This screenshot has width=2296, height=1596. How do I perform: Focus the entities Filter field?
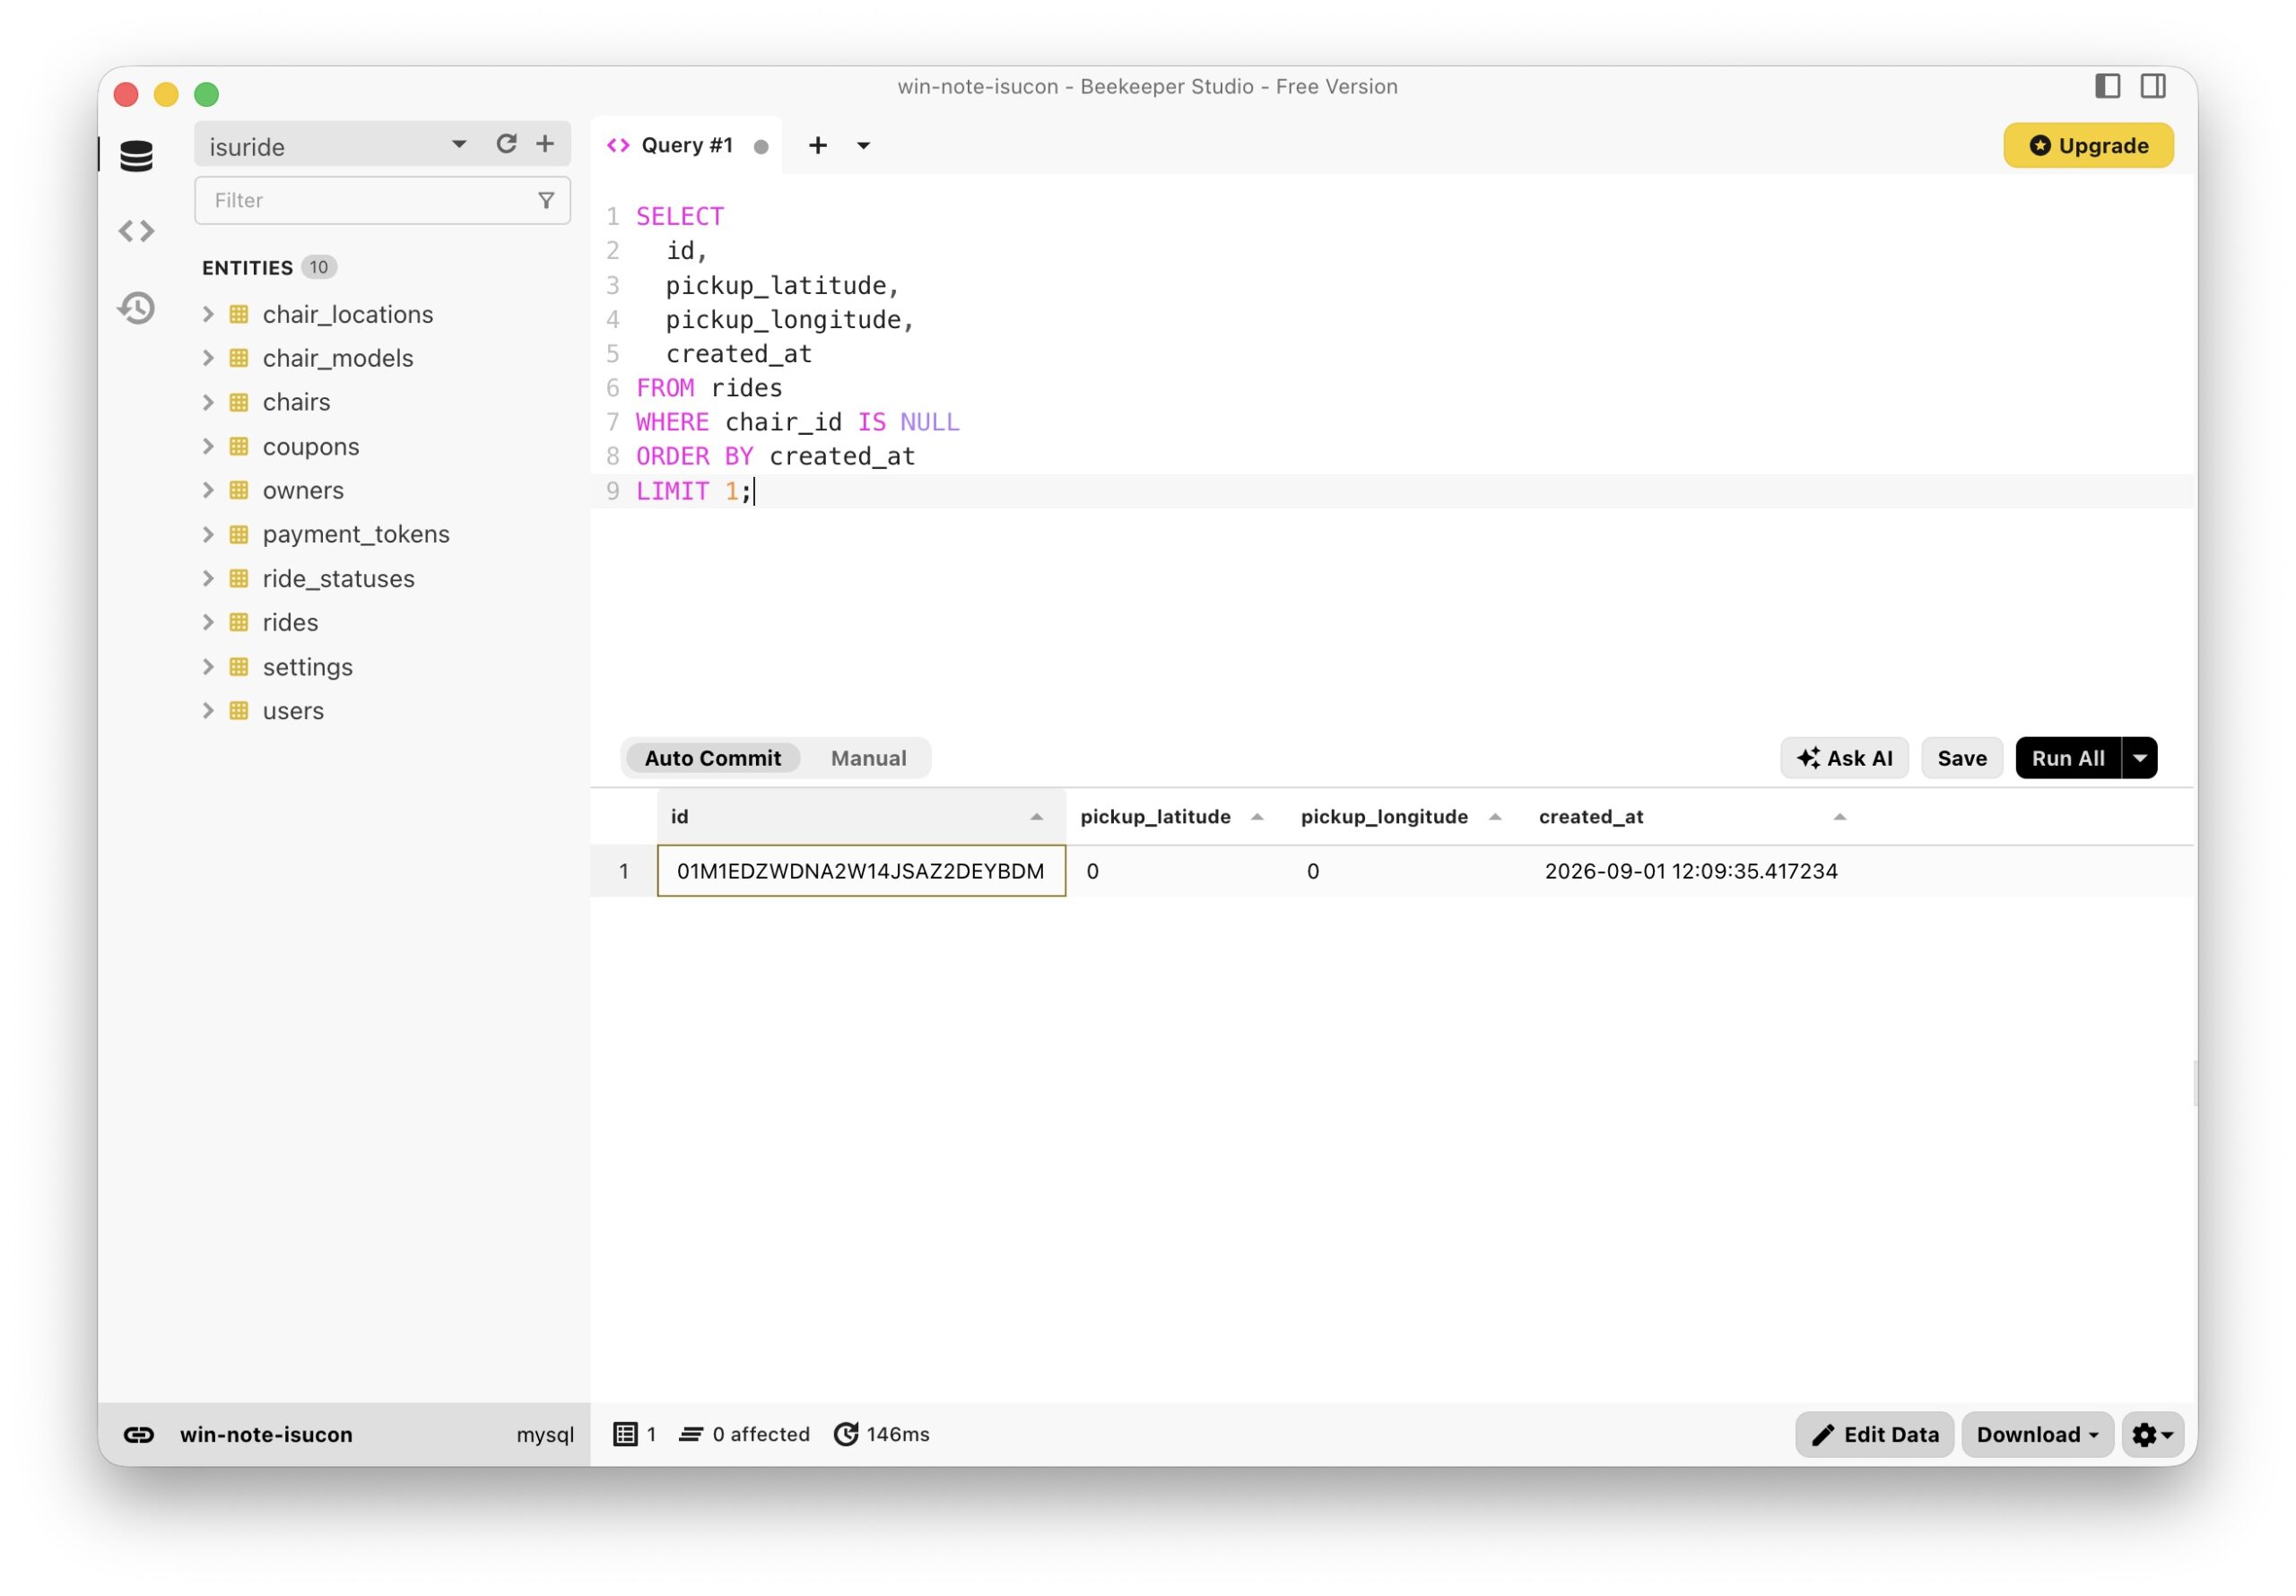382,200
